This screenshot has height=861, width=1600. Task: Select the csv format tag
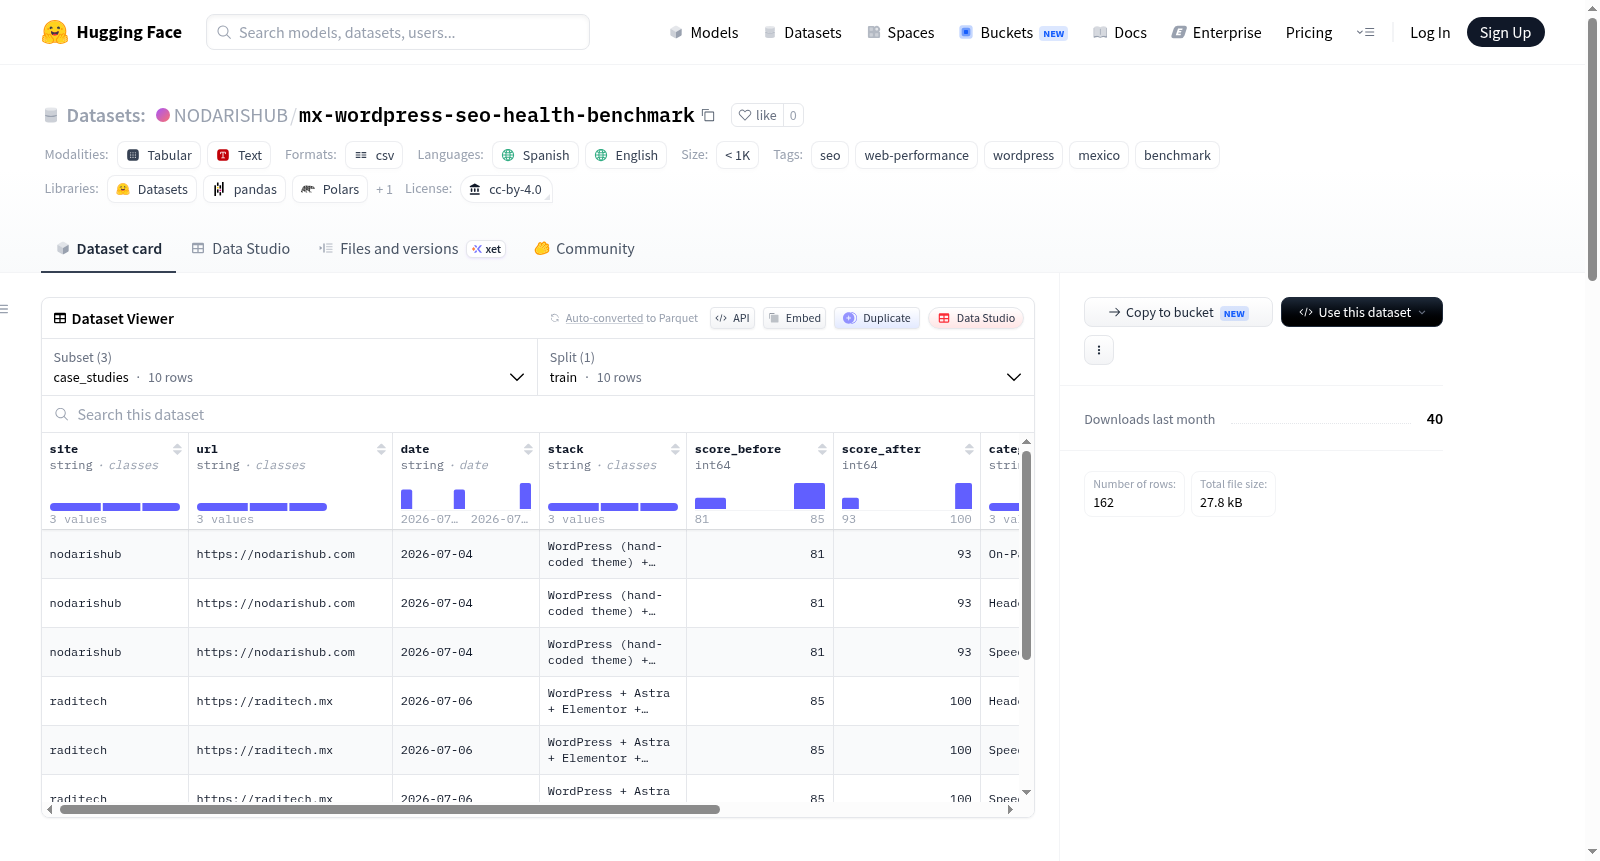point(374,155)
